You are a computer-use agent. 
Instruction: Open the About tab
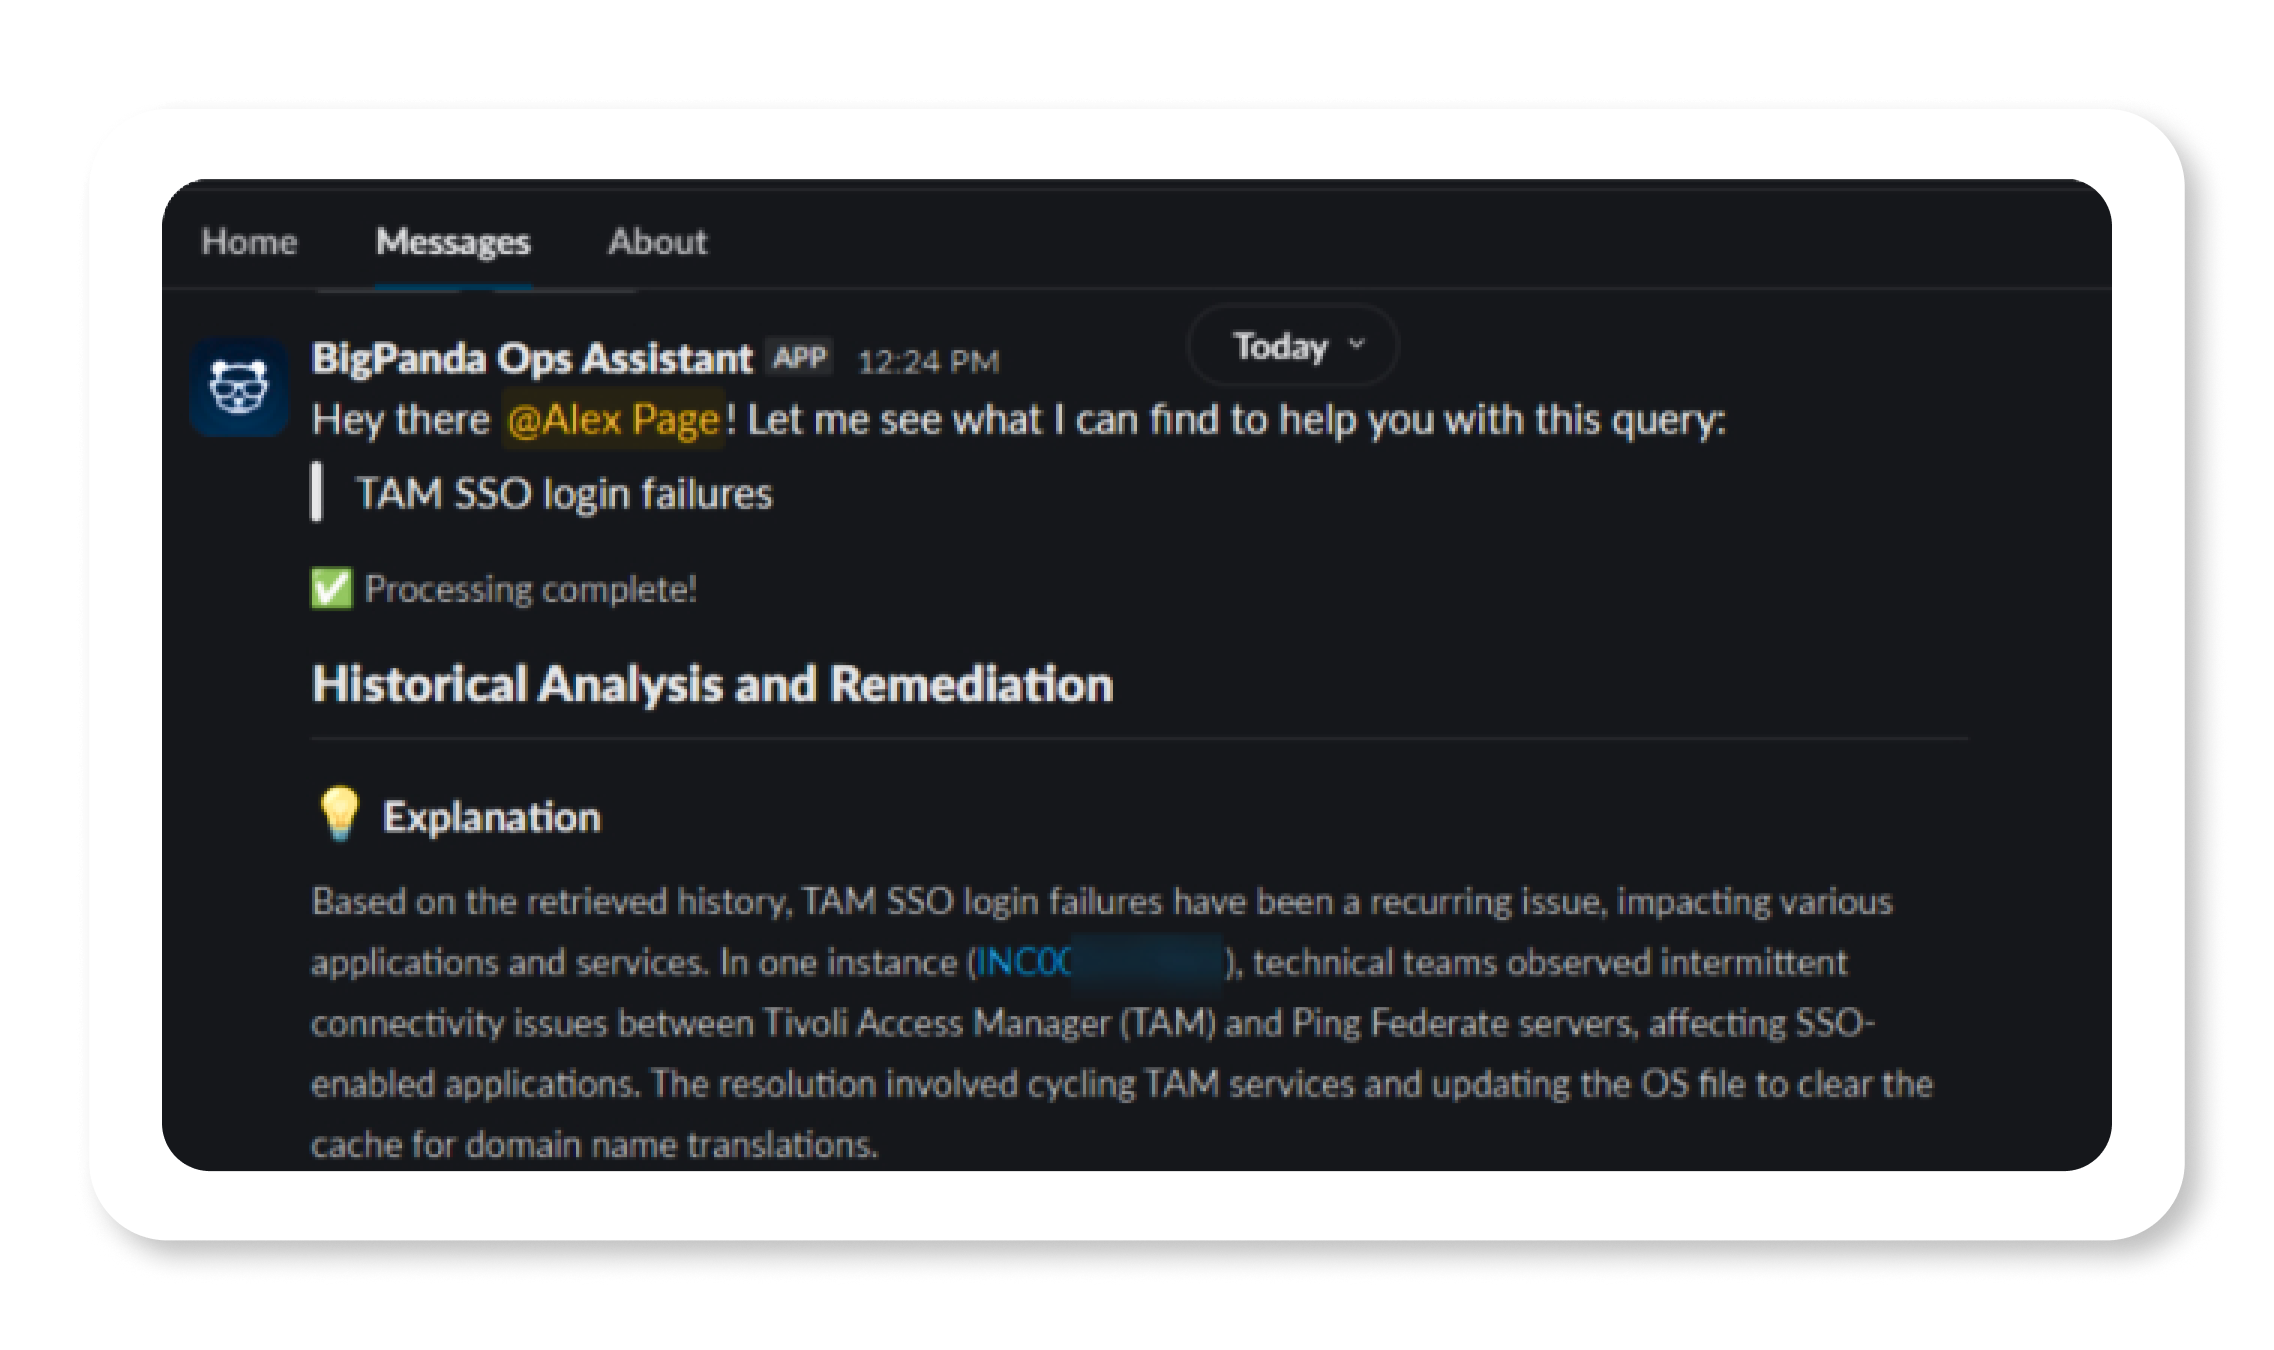click(657, 242)
